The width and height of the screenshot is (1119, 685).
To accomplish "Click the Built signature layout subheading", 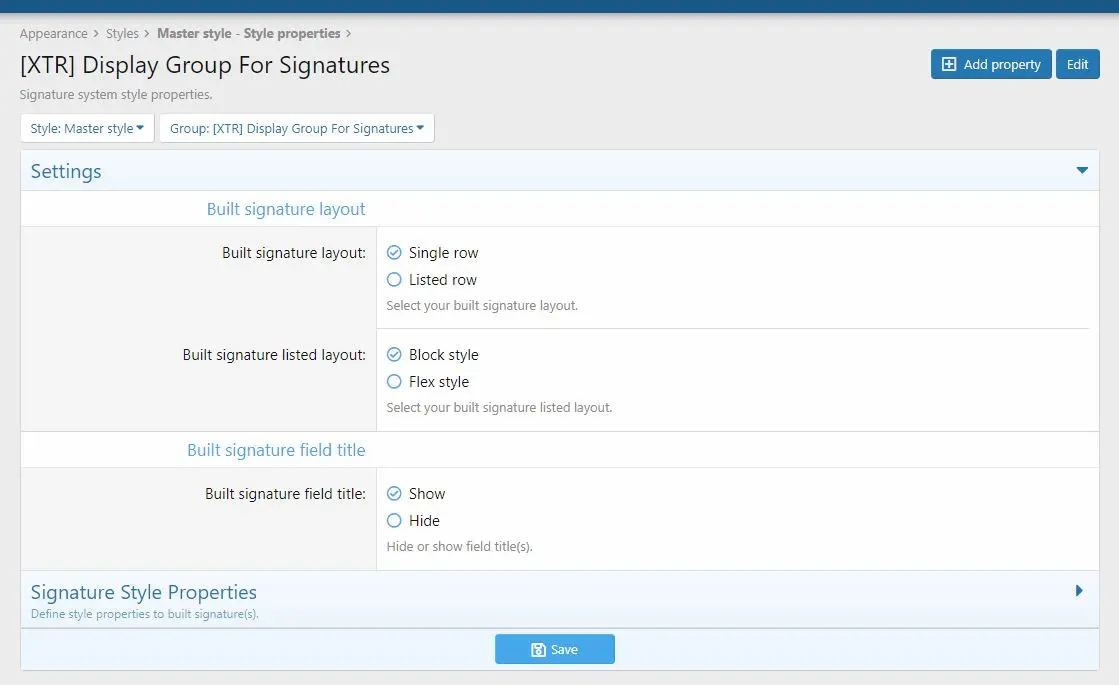I will [x=286, y=209].
